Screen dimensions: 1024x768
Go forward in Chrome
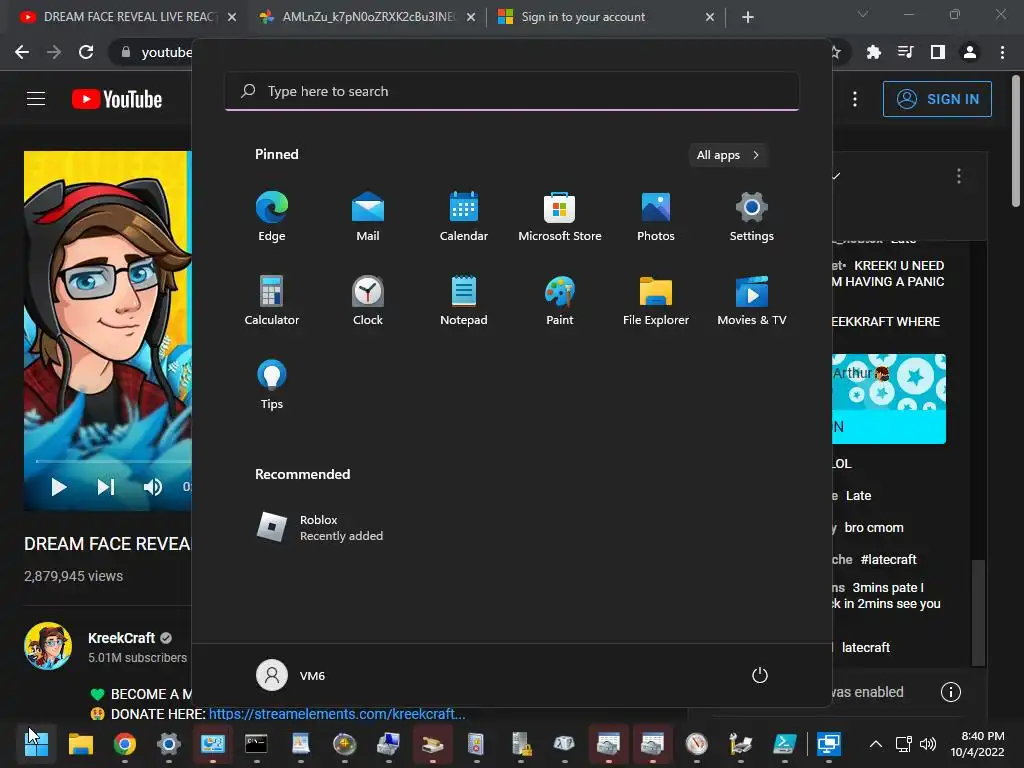click(54, 52)
